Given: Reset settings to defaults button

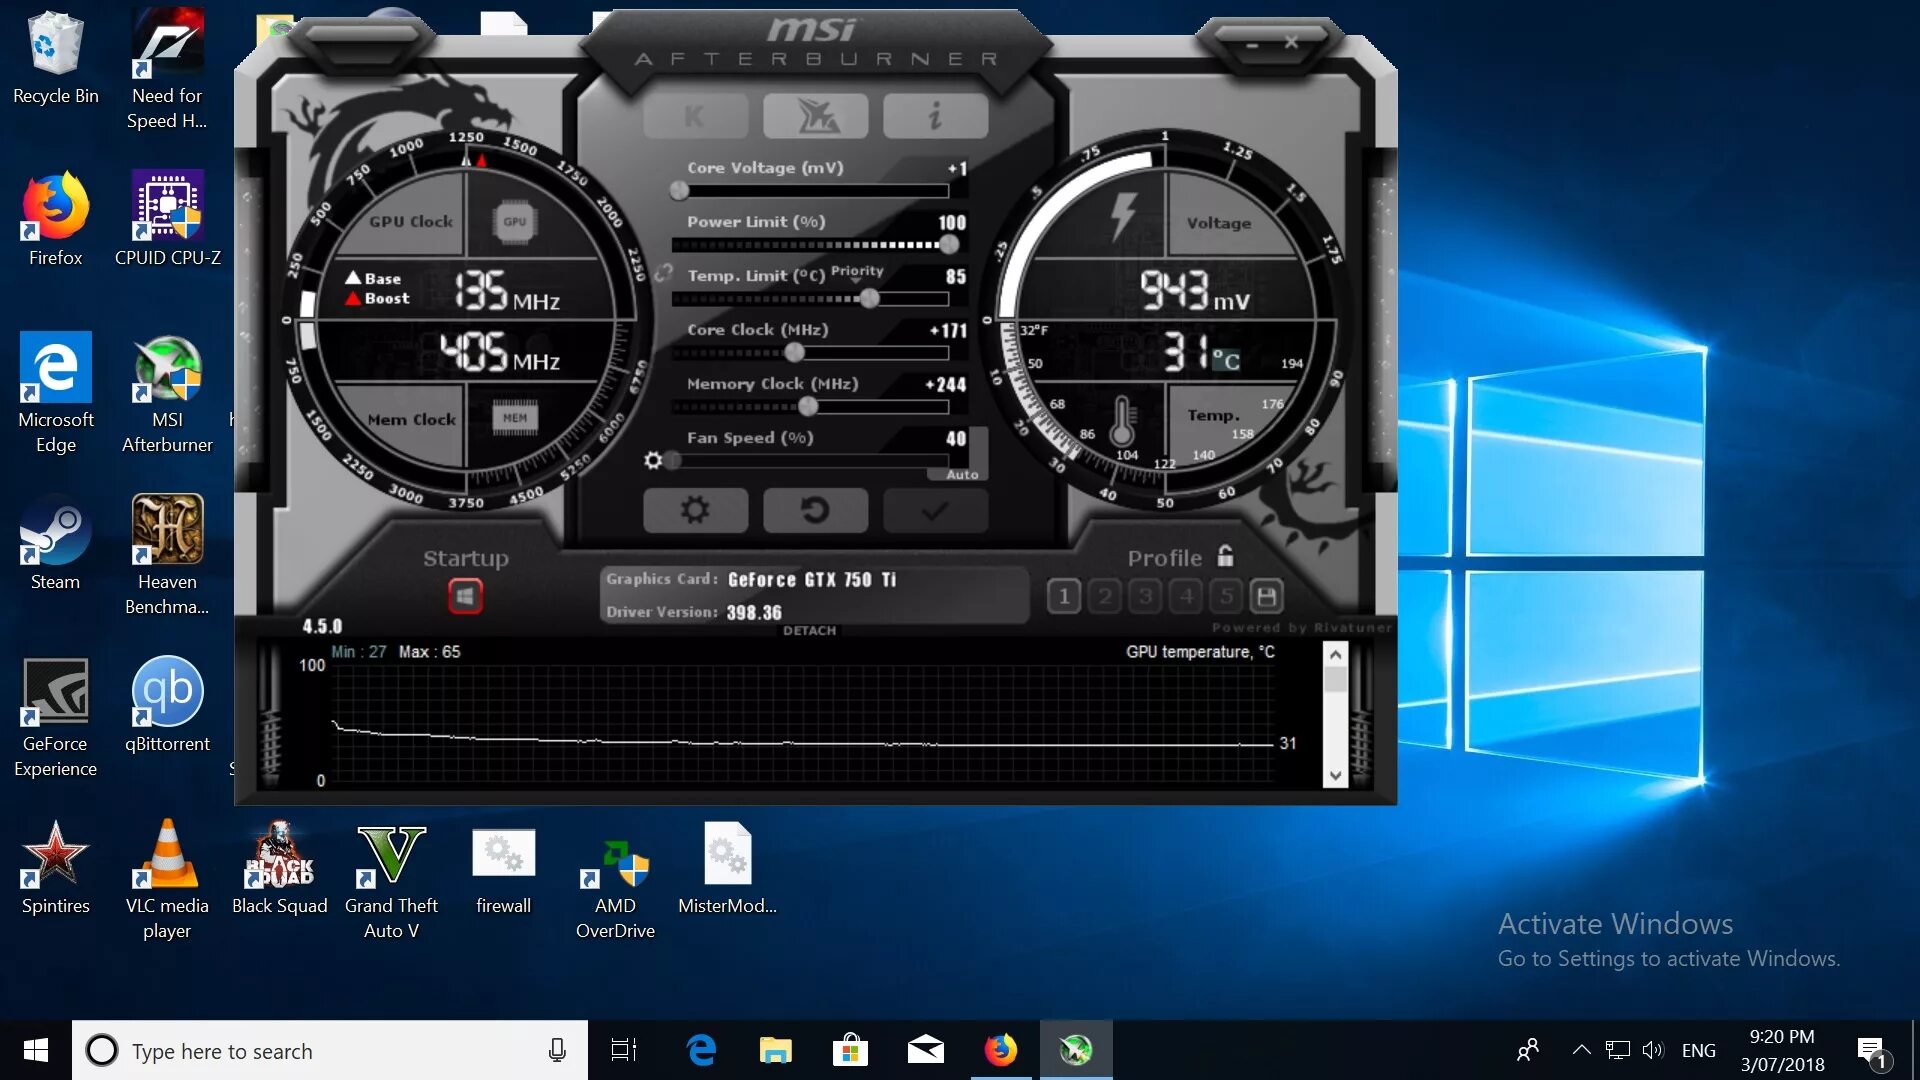Looking at the screenshot, I should pyautogui.click(x=815, y=511).
